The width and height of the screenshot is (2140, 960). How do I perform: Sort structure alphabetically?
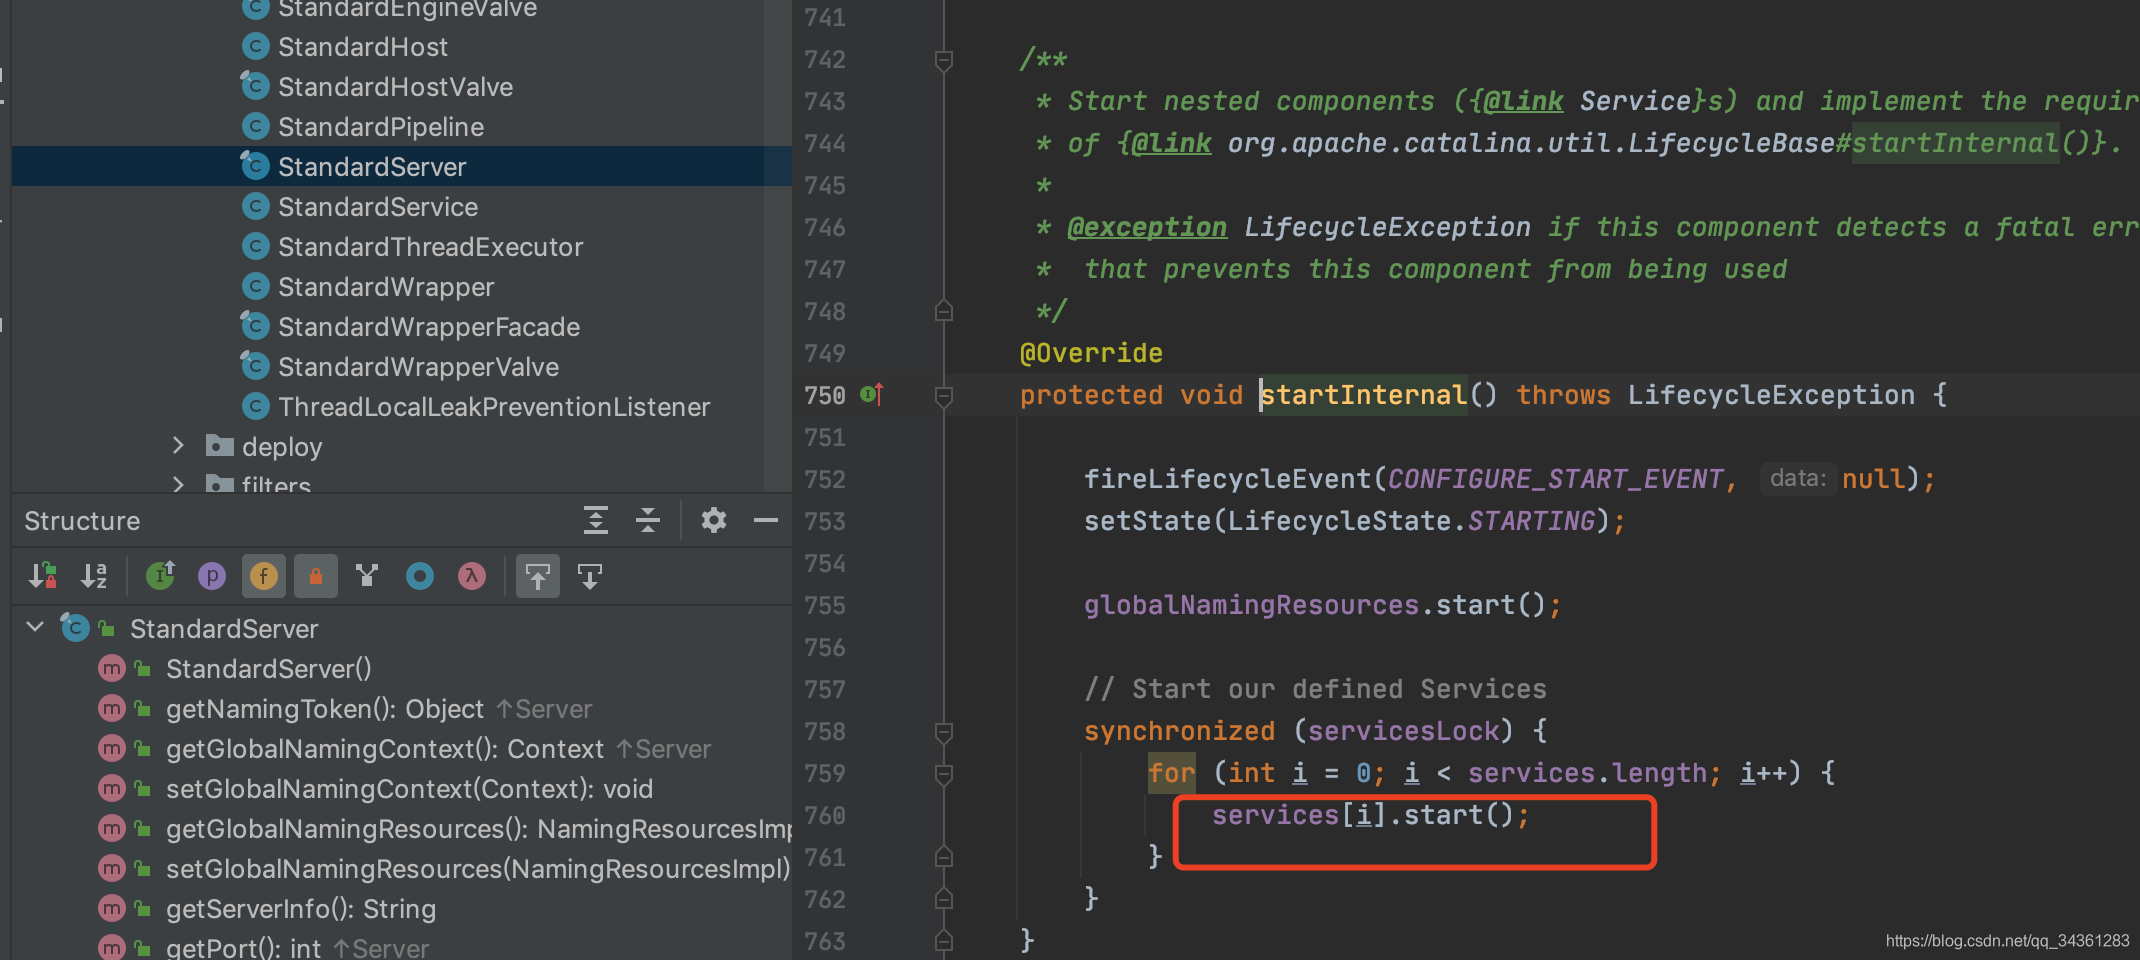point(94,576)
